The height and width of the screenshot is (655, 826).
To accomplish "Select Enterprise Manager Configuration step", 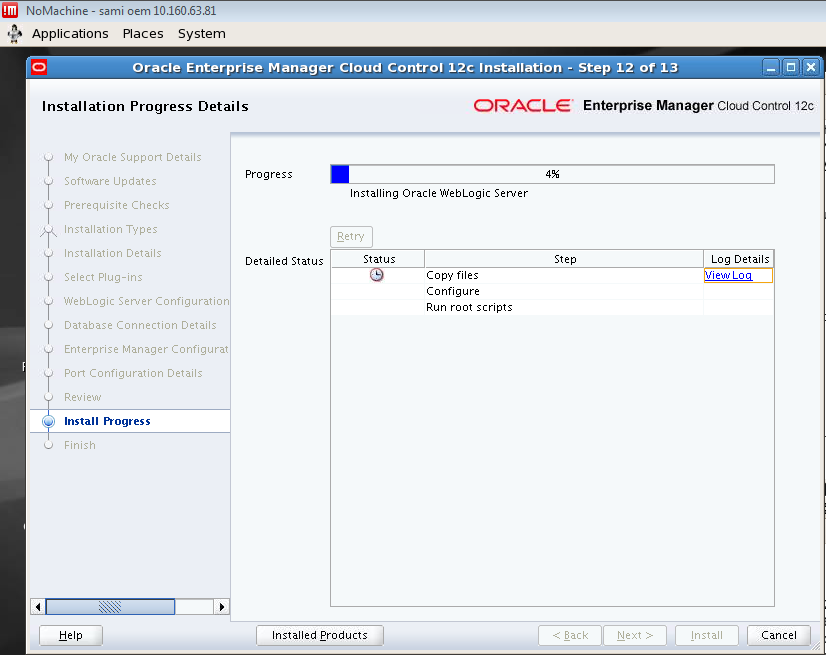I will [146, 349].
